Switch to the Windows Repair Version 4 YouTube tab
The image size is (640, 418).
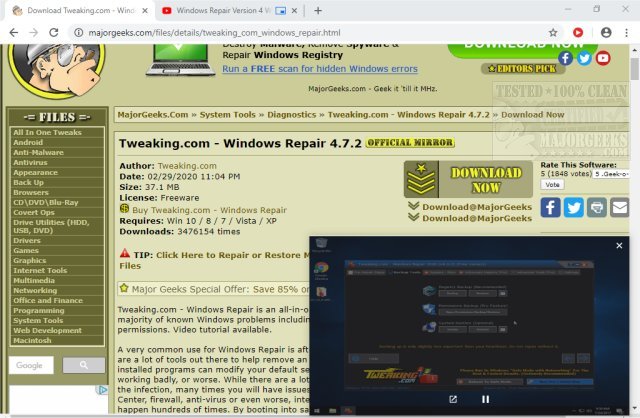click(231, 11)
